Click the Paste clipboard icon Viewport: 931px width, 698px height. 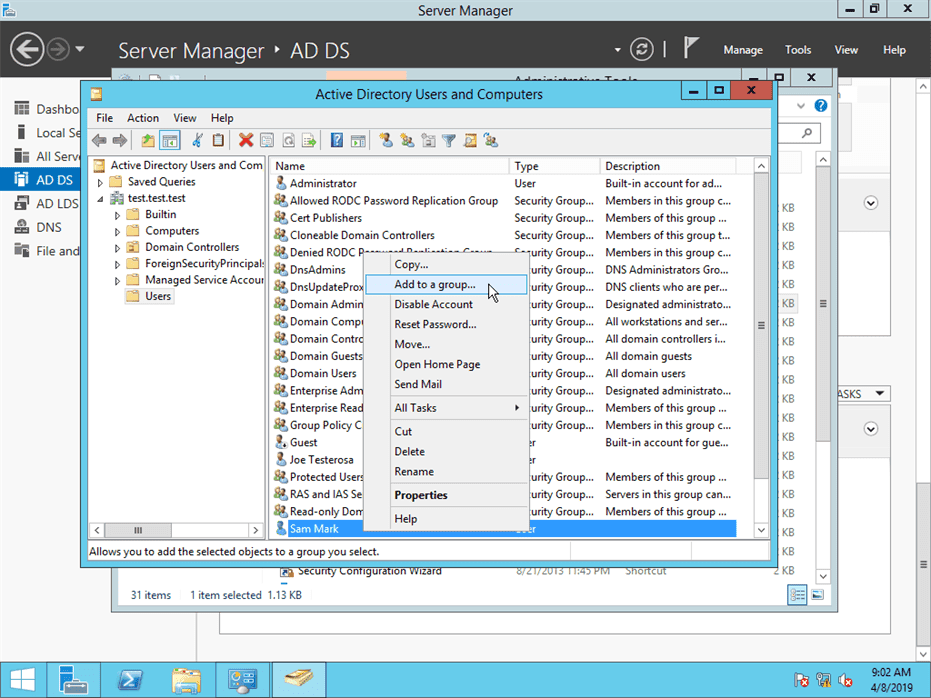click(218, 141)
